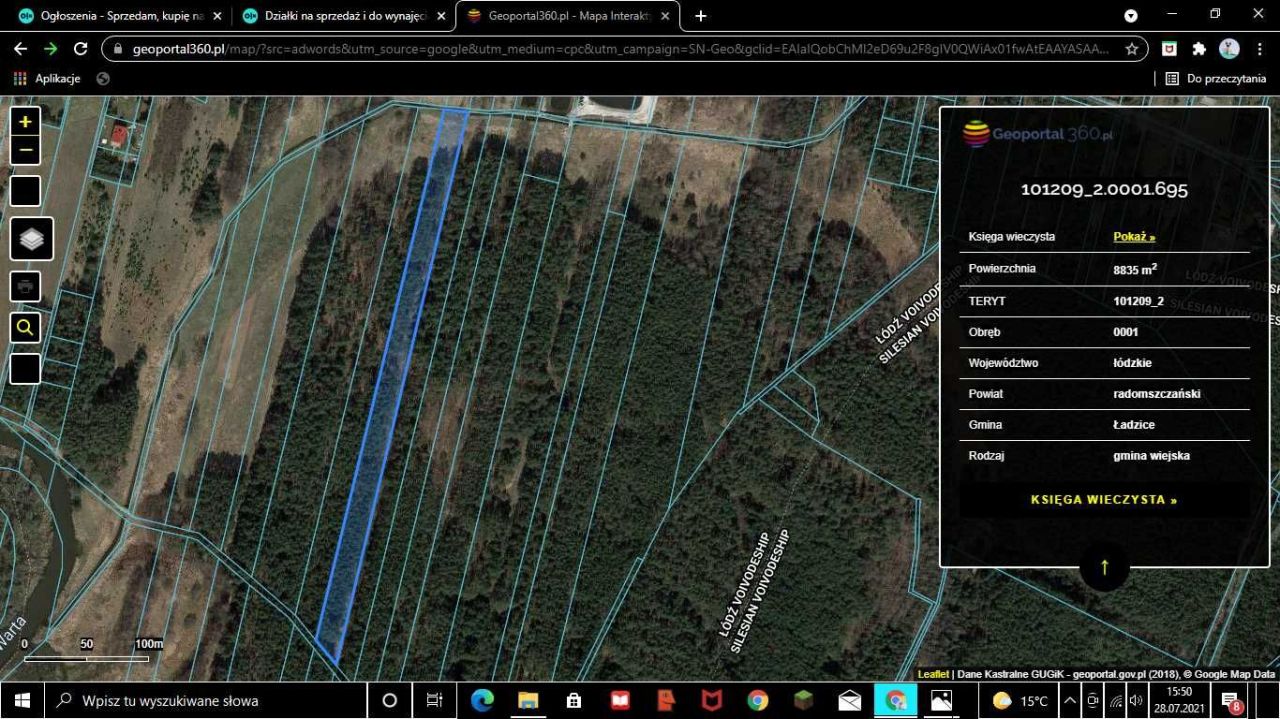Open the map layers selector

31,239
